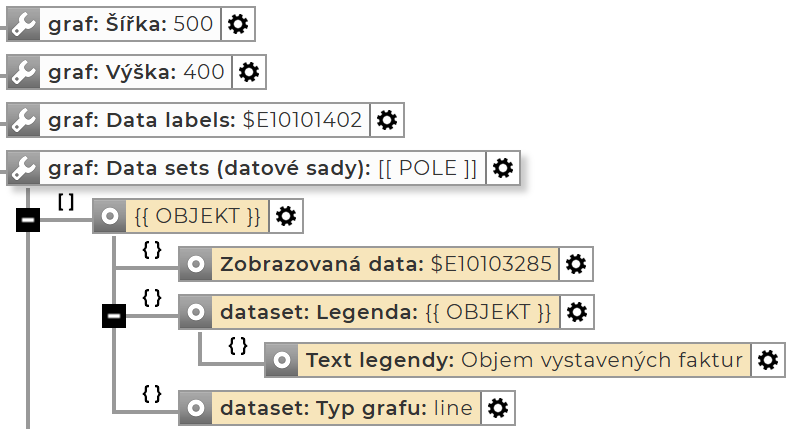789x429 pixels.
Task: Select the circle marker on OBJEKT node
Action: pos(110,216)
